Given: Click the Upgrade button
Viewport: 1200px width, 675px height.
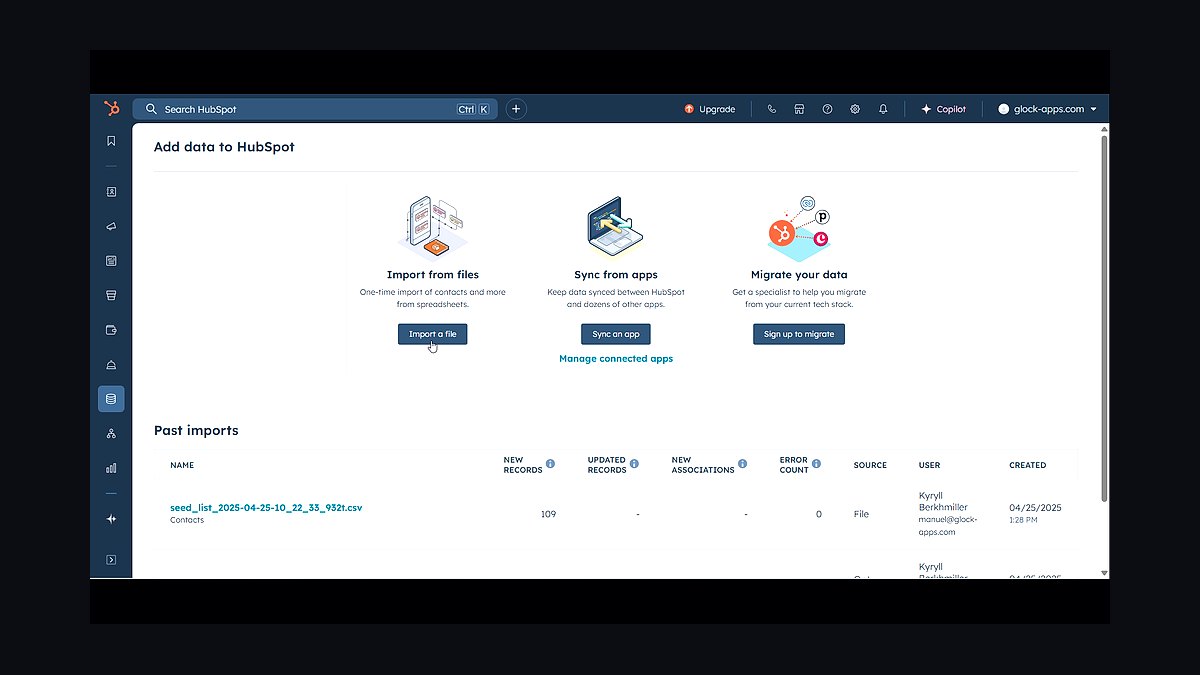Looking at the screenshot, I should [710, 109].
